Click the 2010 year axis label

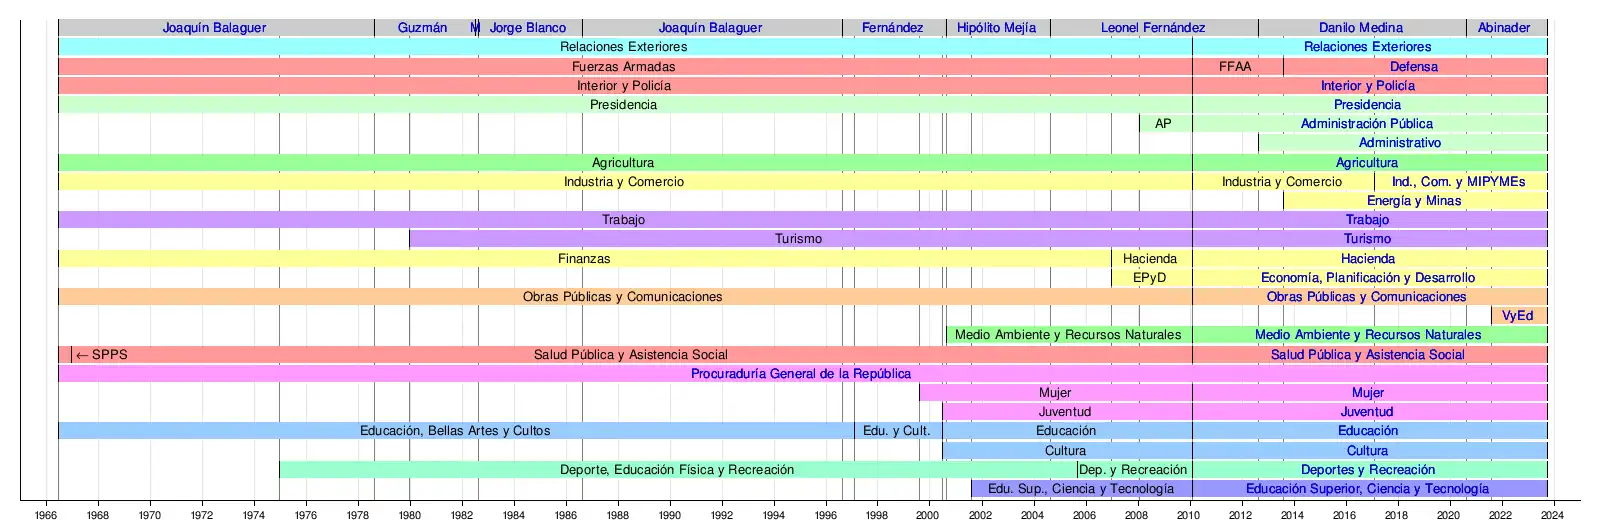(x=1188, y=515)
